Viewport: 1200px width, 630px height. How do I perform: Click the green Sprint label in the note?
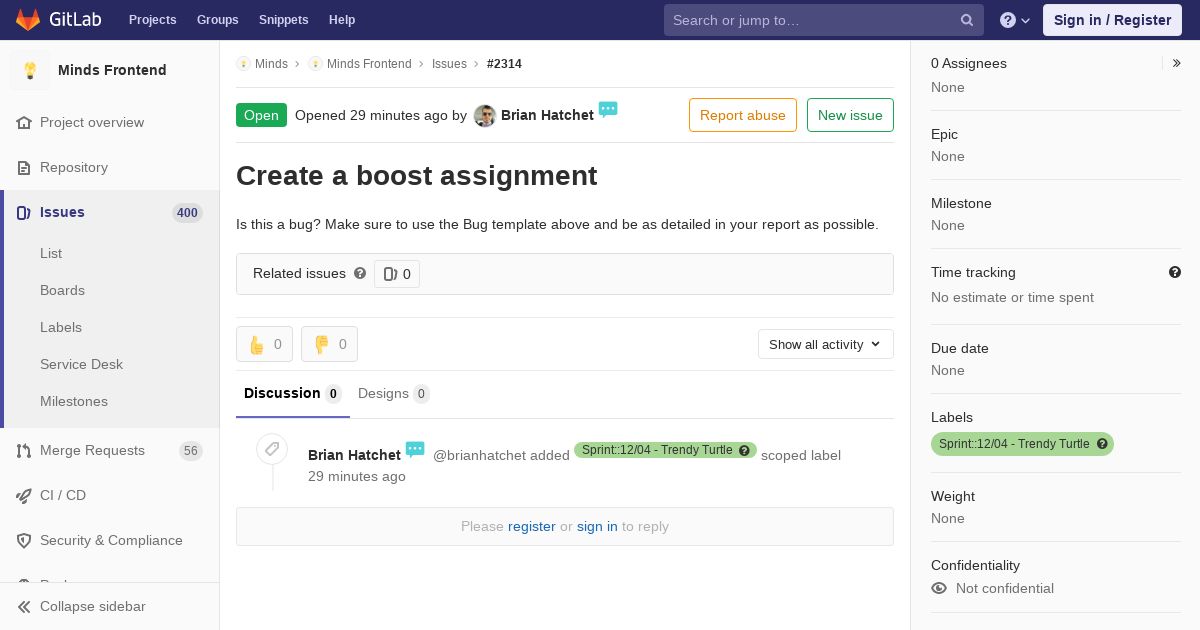click(x=665, y=451)
